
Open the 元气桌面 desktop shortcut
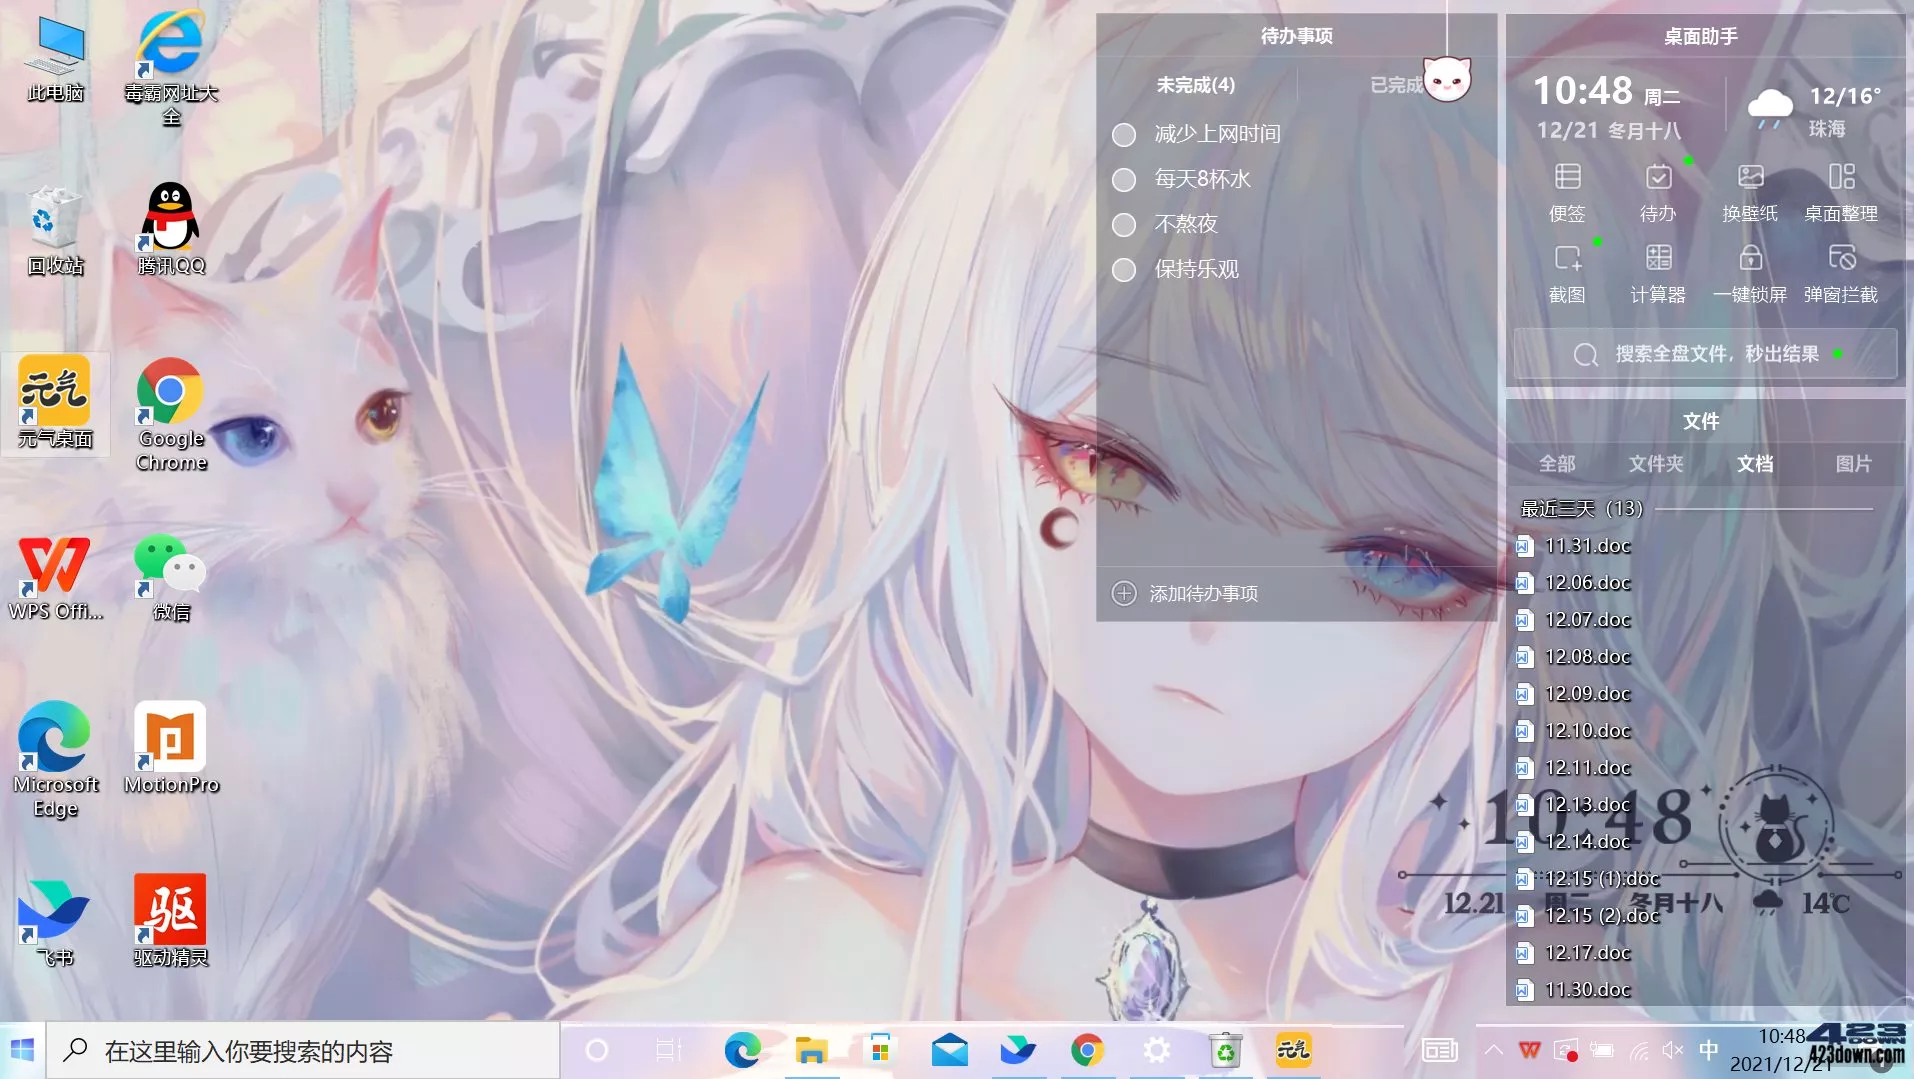[55, 402]
